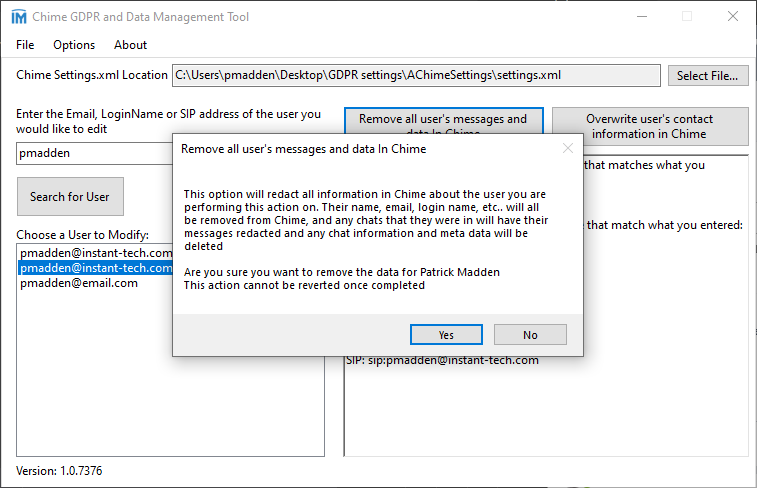Maximize the Chime GDPR tool window

pos(687,17)
